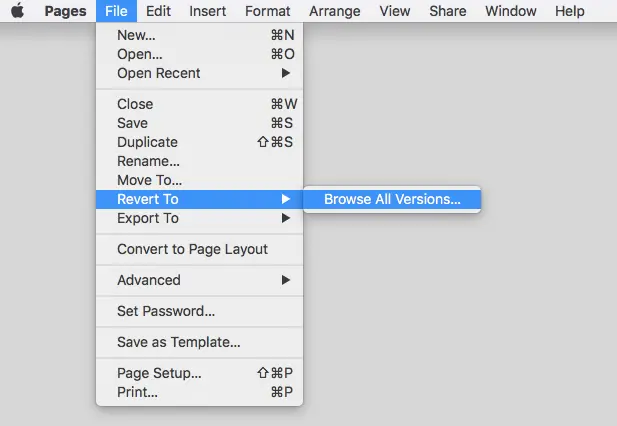Select Browse All Versions submenu item
Viewport: 617px width, 426px height.
click(392, 199)
